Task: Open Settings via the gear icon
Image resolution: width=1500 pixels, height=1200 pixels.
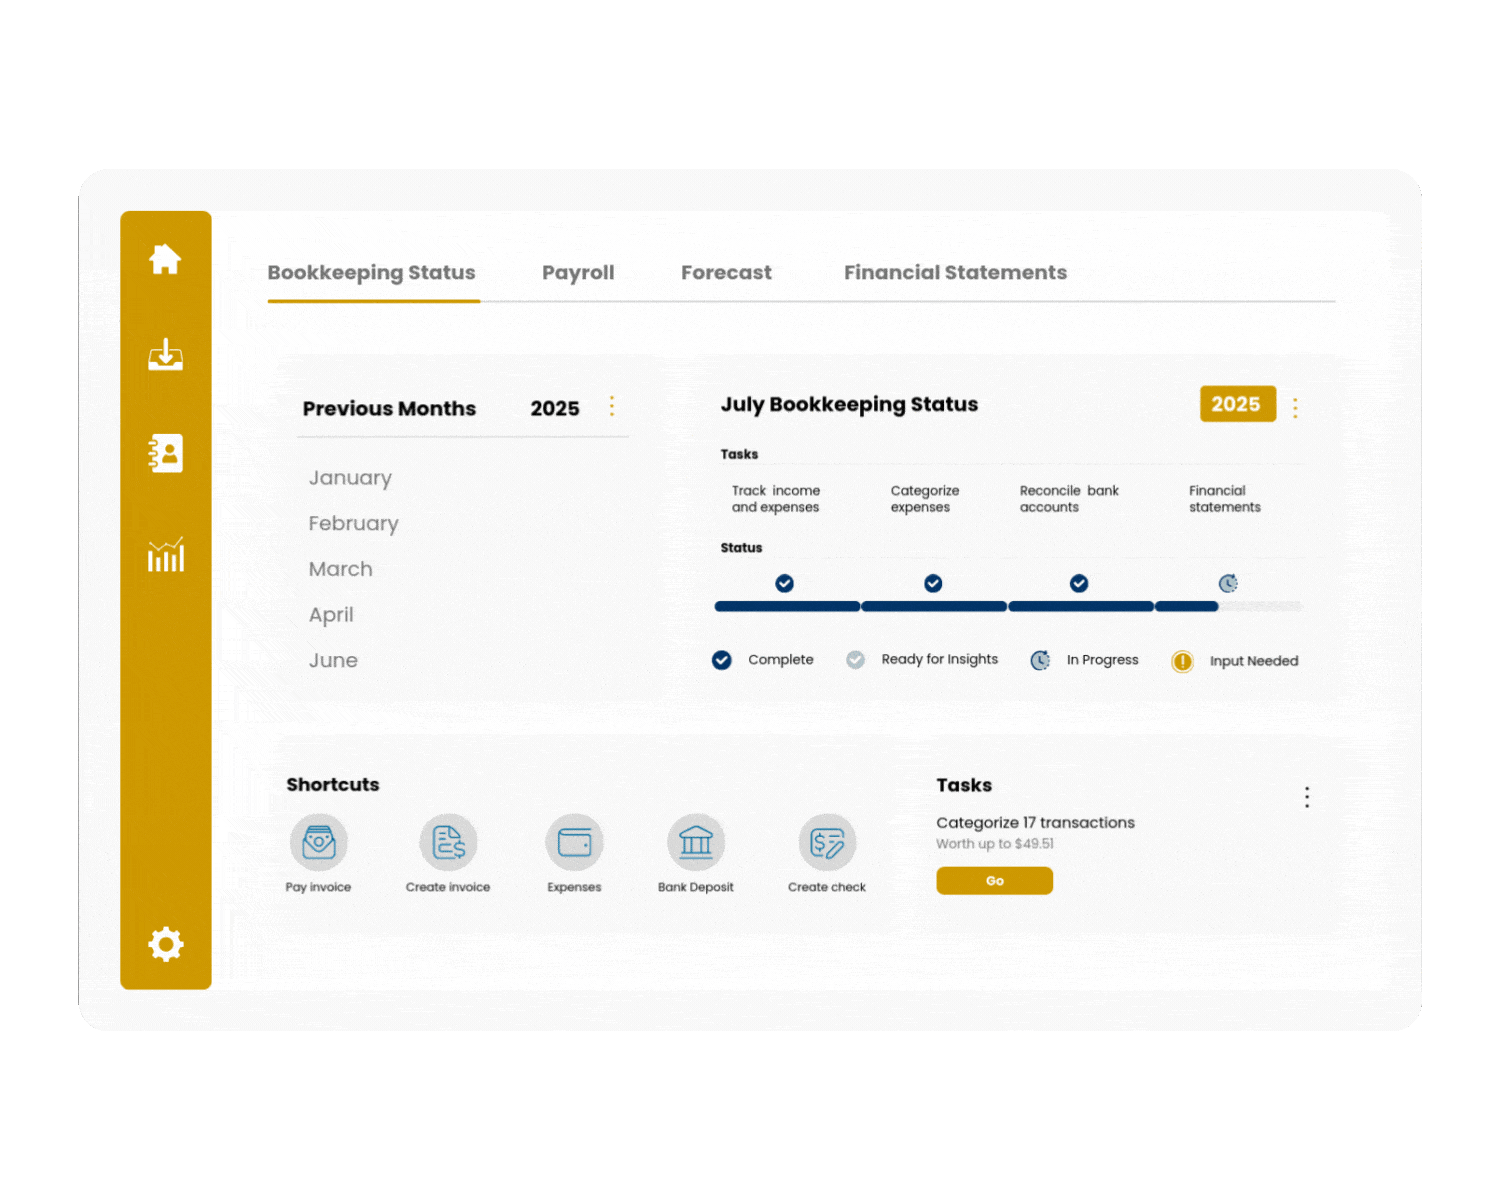Action: [165, 943]
